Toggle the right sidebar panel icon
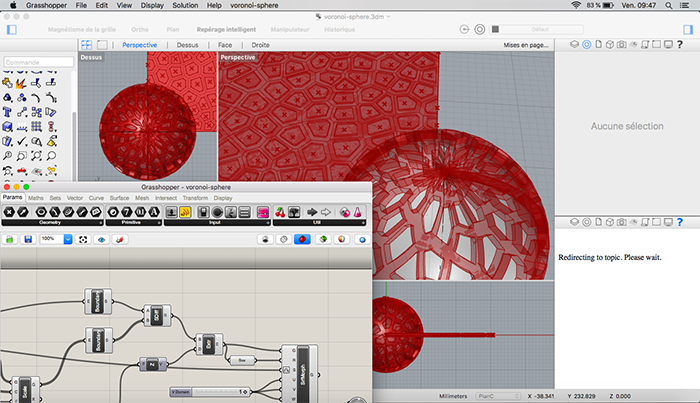700x403 pixels. (688, 29)
